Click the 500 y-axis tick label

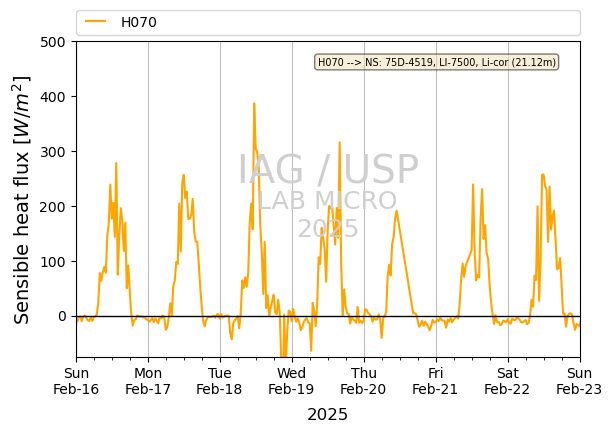tap(53, 42)
